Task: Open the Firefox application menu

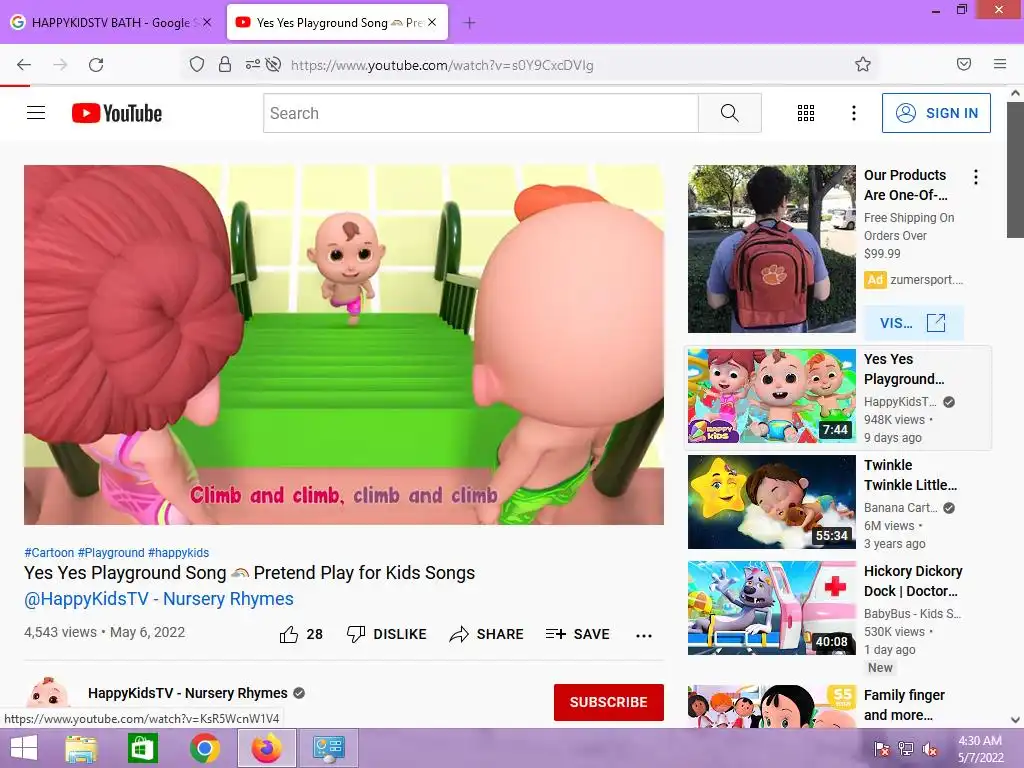Action: (1000, 64)
